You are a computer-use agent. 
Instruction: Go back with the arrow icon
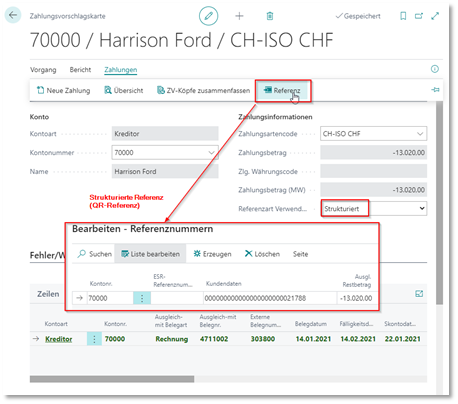point(13,15)
